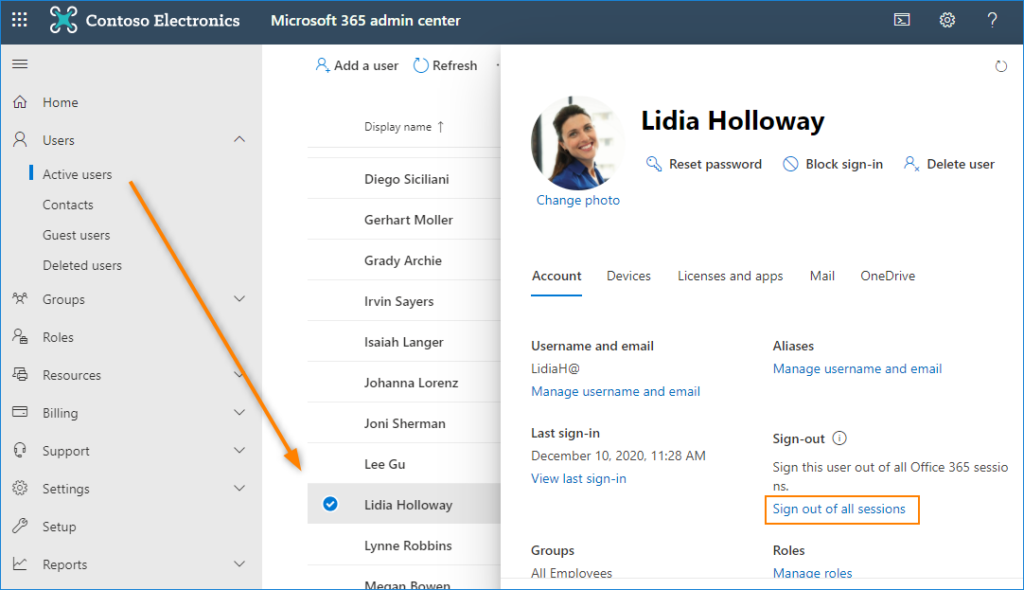This screenshot has width=1024, height=590.
Task: Click the Block sign-in circle icon
Action: pyautogui.click(x=790, y=164)
